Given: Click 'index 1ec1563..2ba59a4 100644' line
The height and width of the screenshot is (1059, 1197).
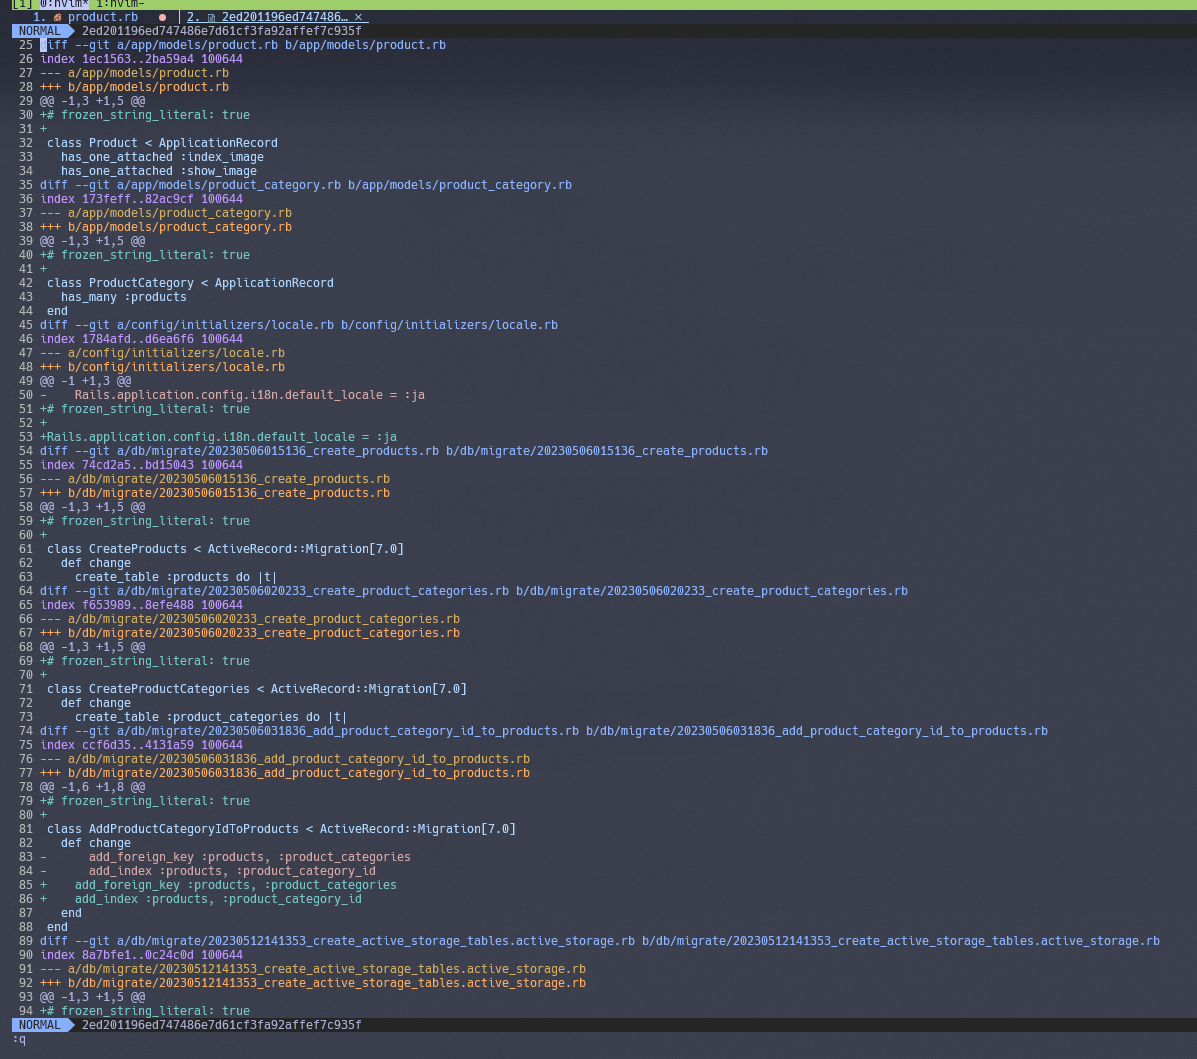Looking at the screenshot, I should coord(141,59).
